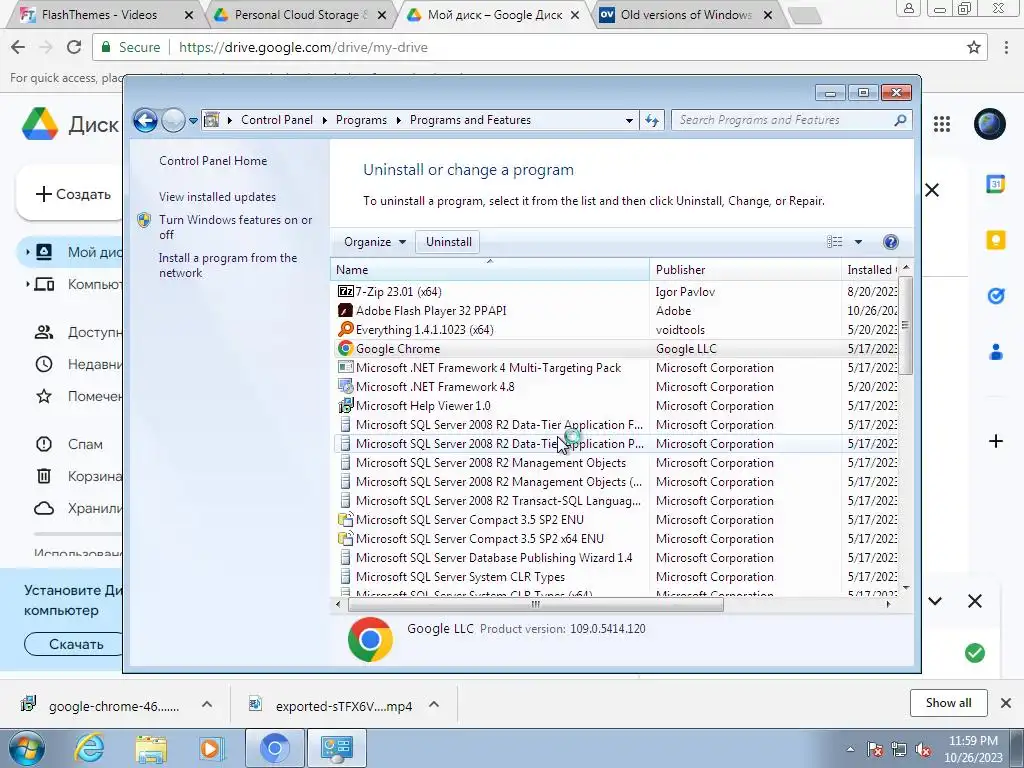1024x768 pixels.
Task: Click the change view icon
Action: pyautogui.click(x=835, y=242)
